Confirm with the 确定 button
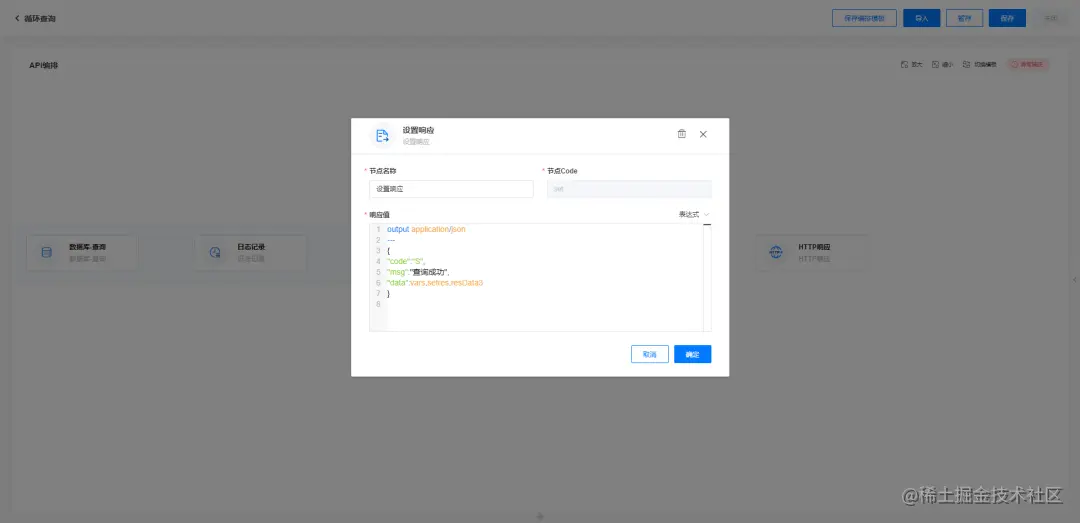This screenshot has width=1080, height=523. (692, 354)
